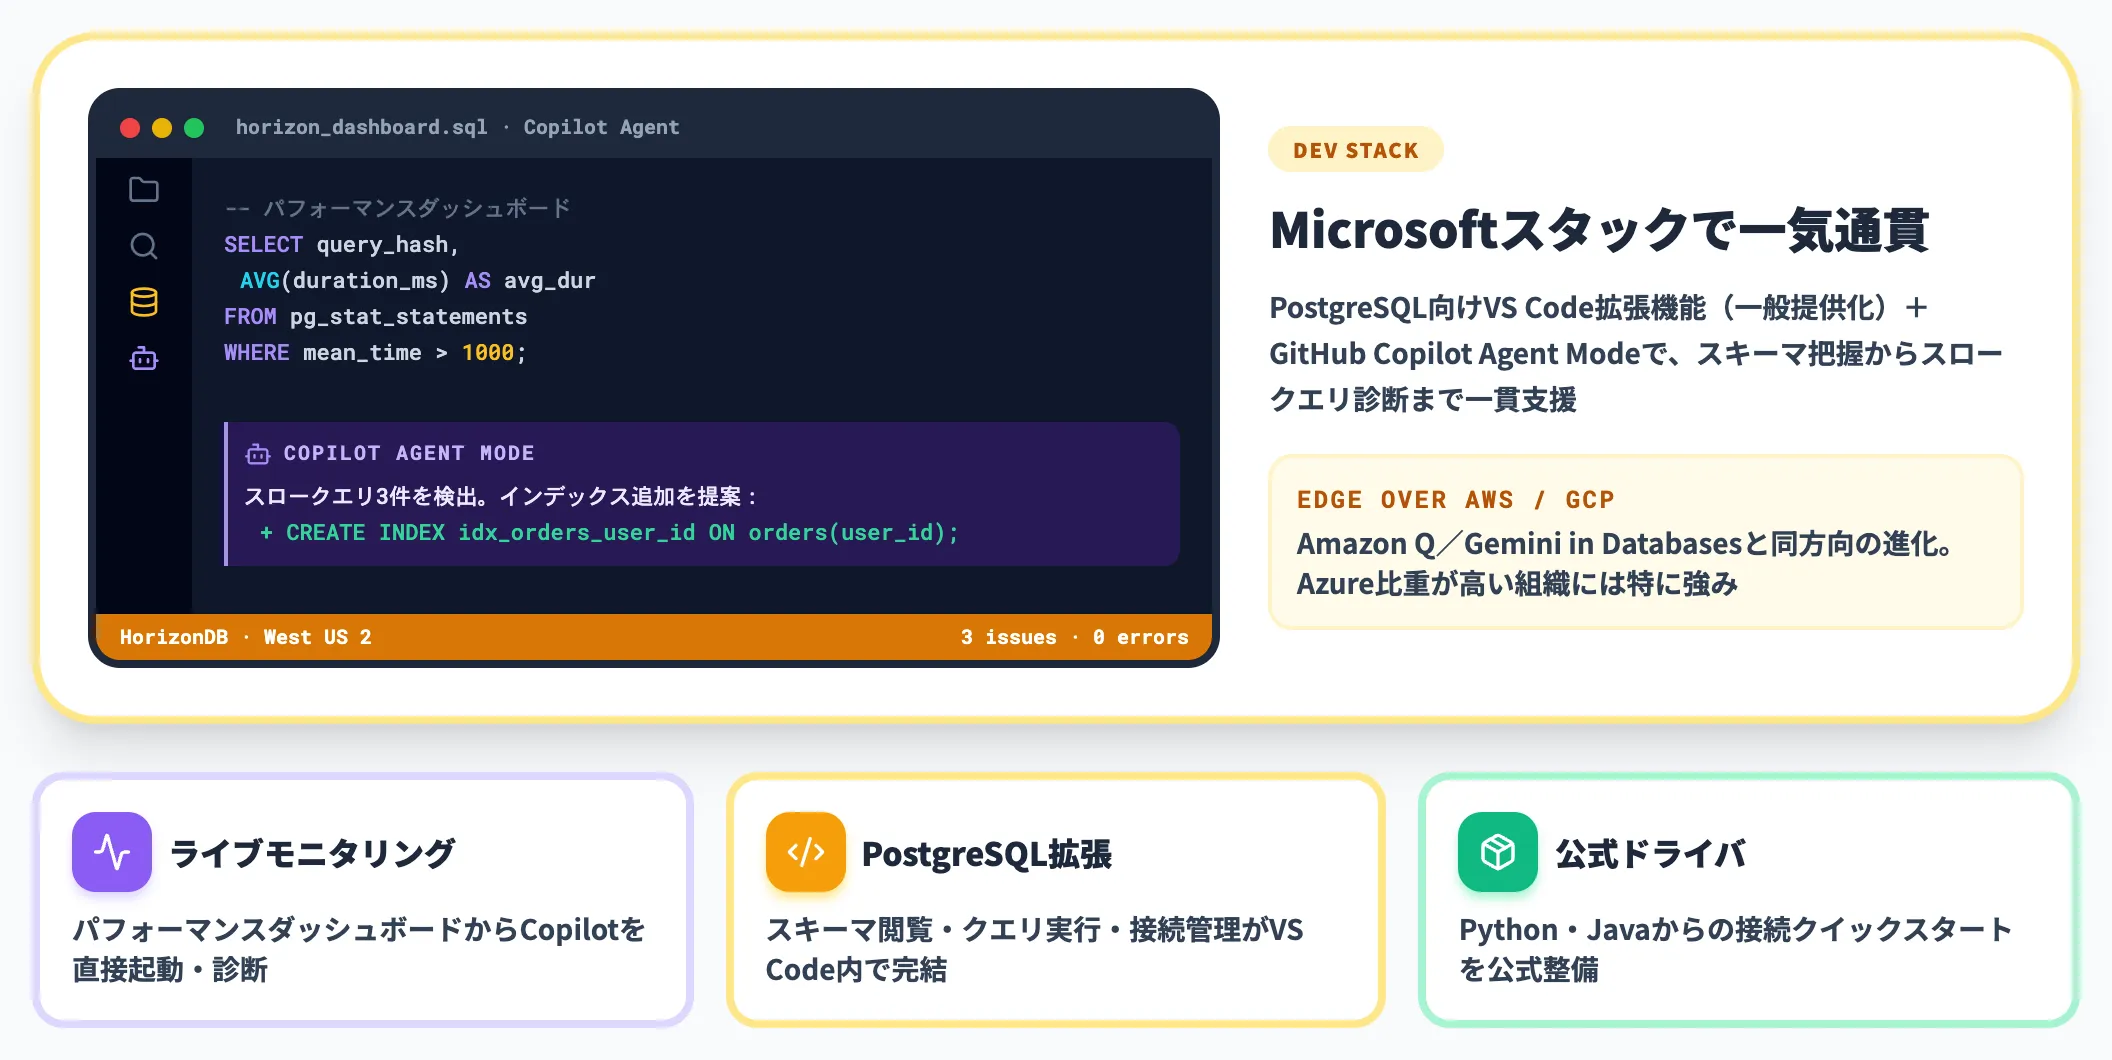
Task: Click the SELECT query_hash code line
Action: pyautogui.click(x=341, y=245)
